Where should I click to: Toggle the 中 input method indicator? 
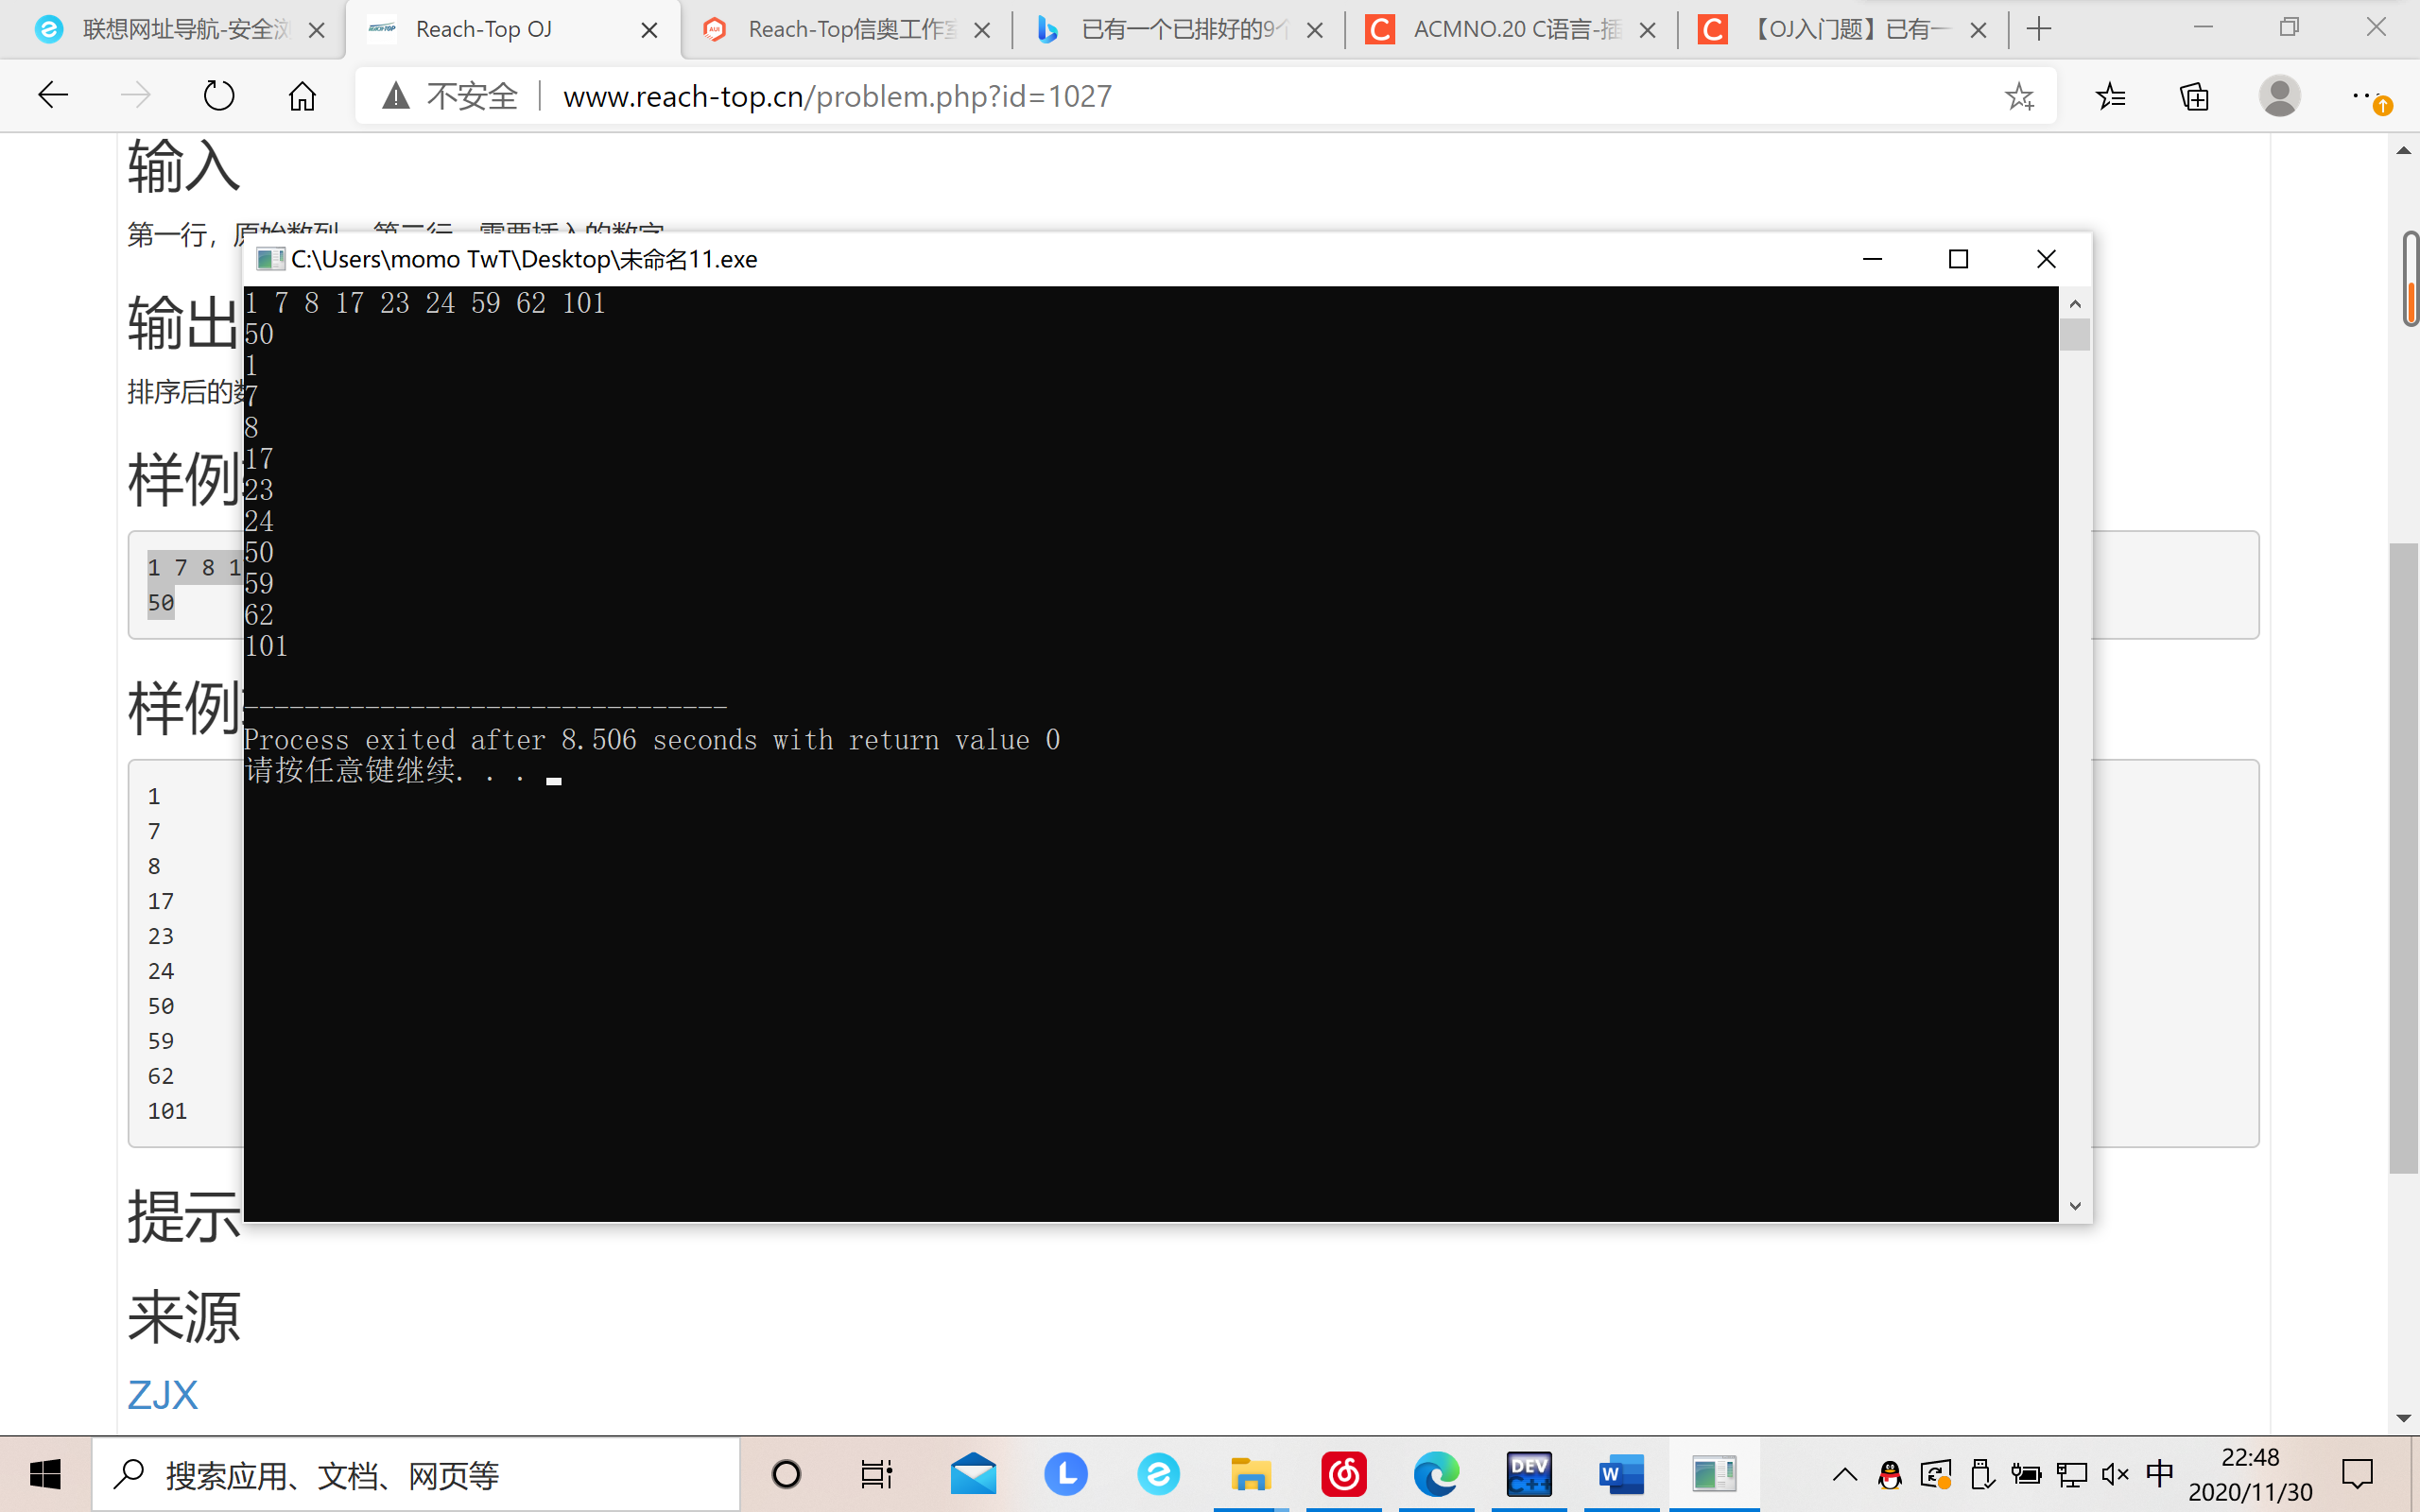(2159, 1473)
